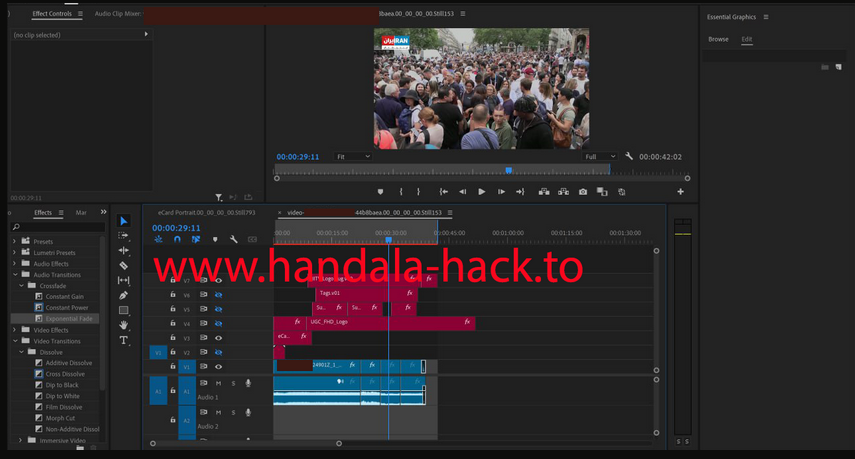Solo Audio 1 track
The height and width of the screenshot is (459, 855).
point(233,383)
